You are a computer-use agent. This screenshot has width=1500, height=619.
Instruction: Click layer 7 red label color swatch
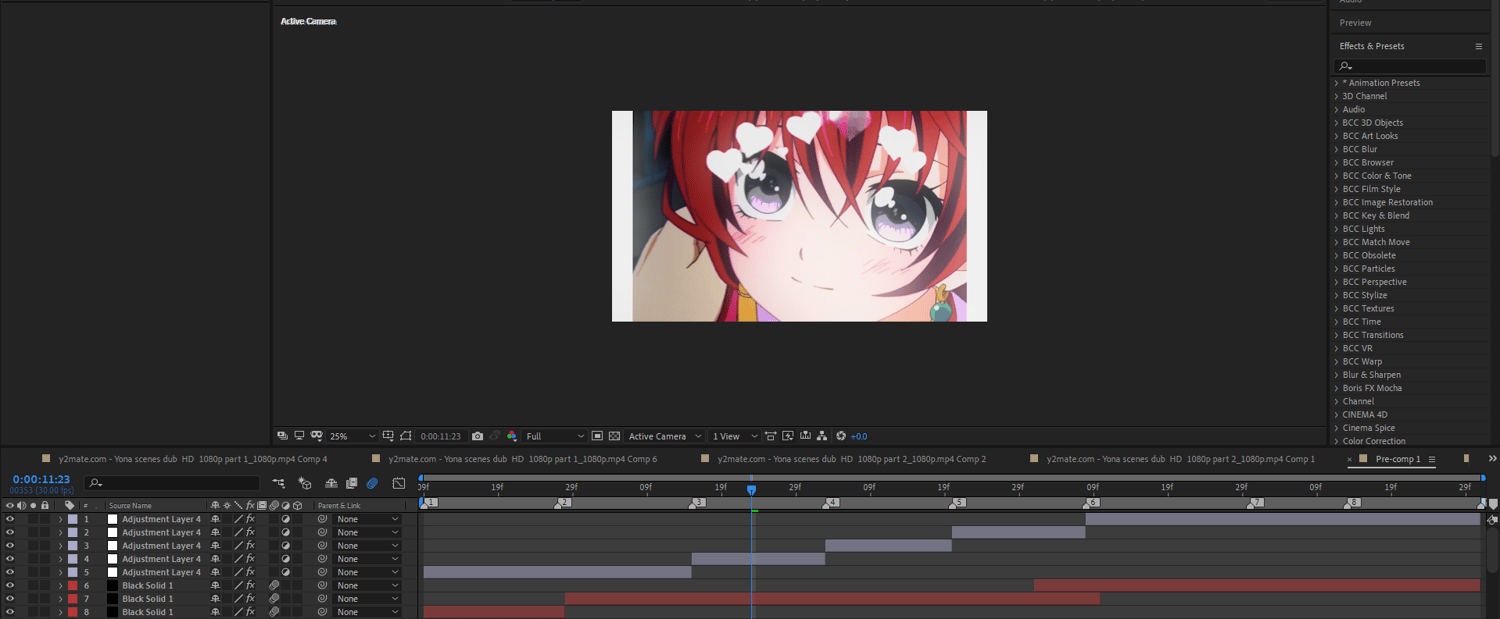pos(72,599)
